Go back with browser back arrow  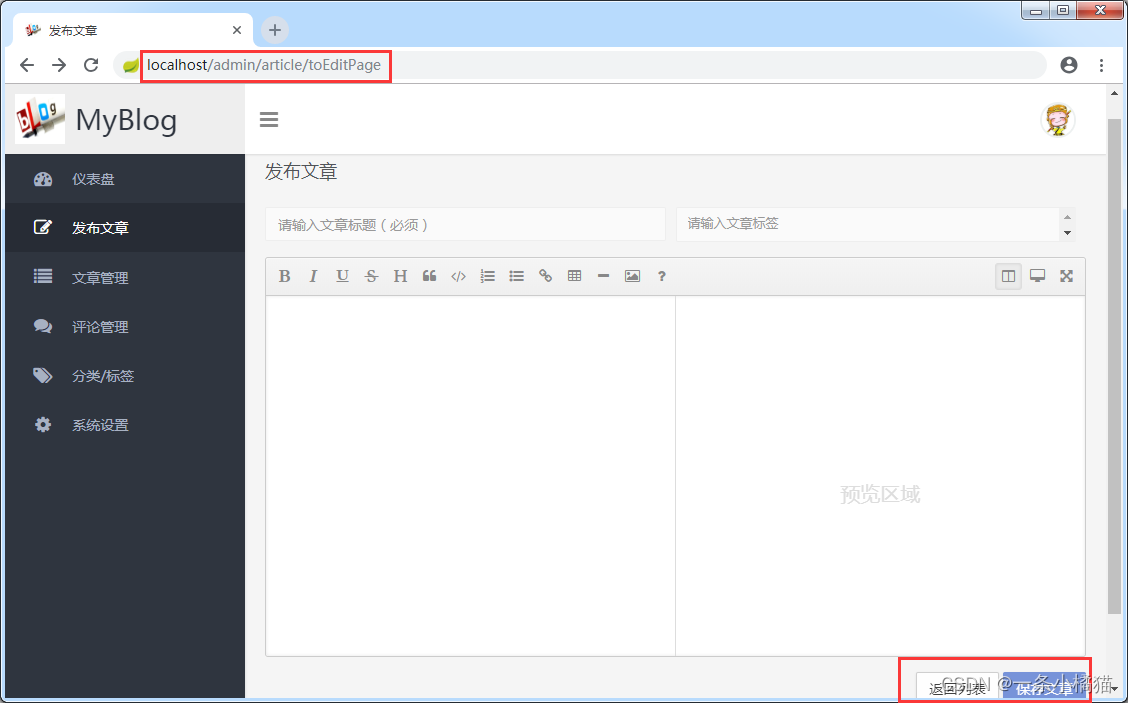pyautogui.click(x=27, y=65)
